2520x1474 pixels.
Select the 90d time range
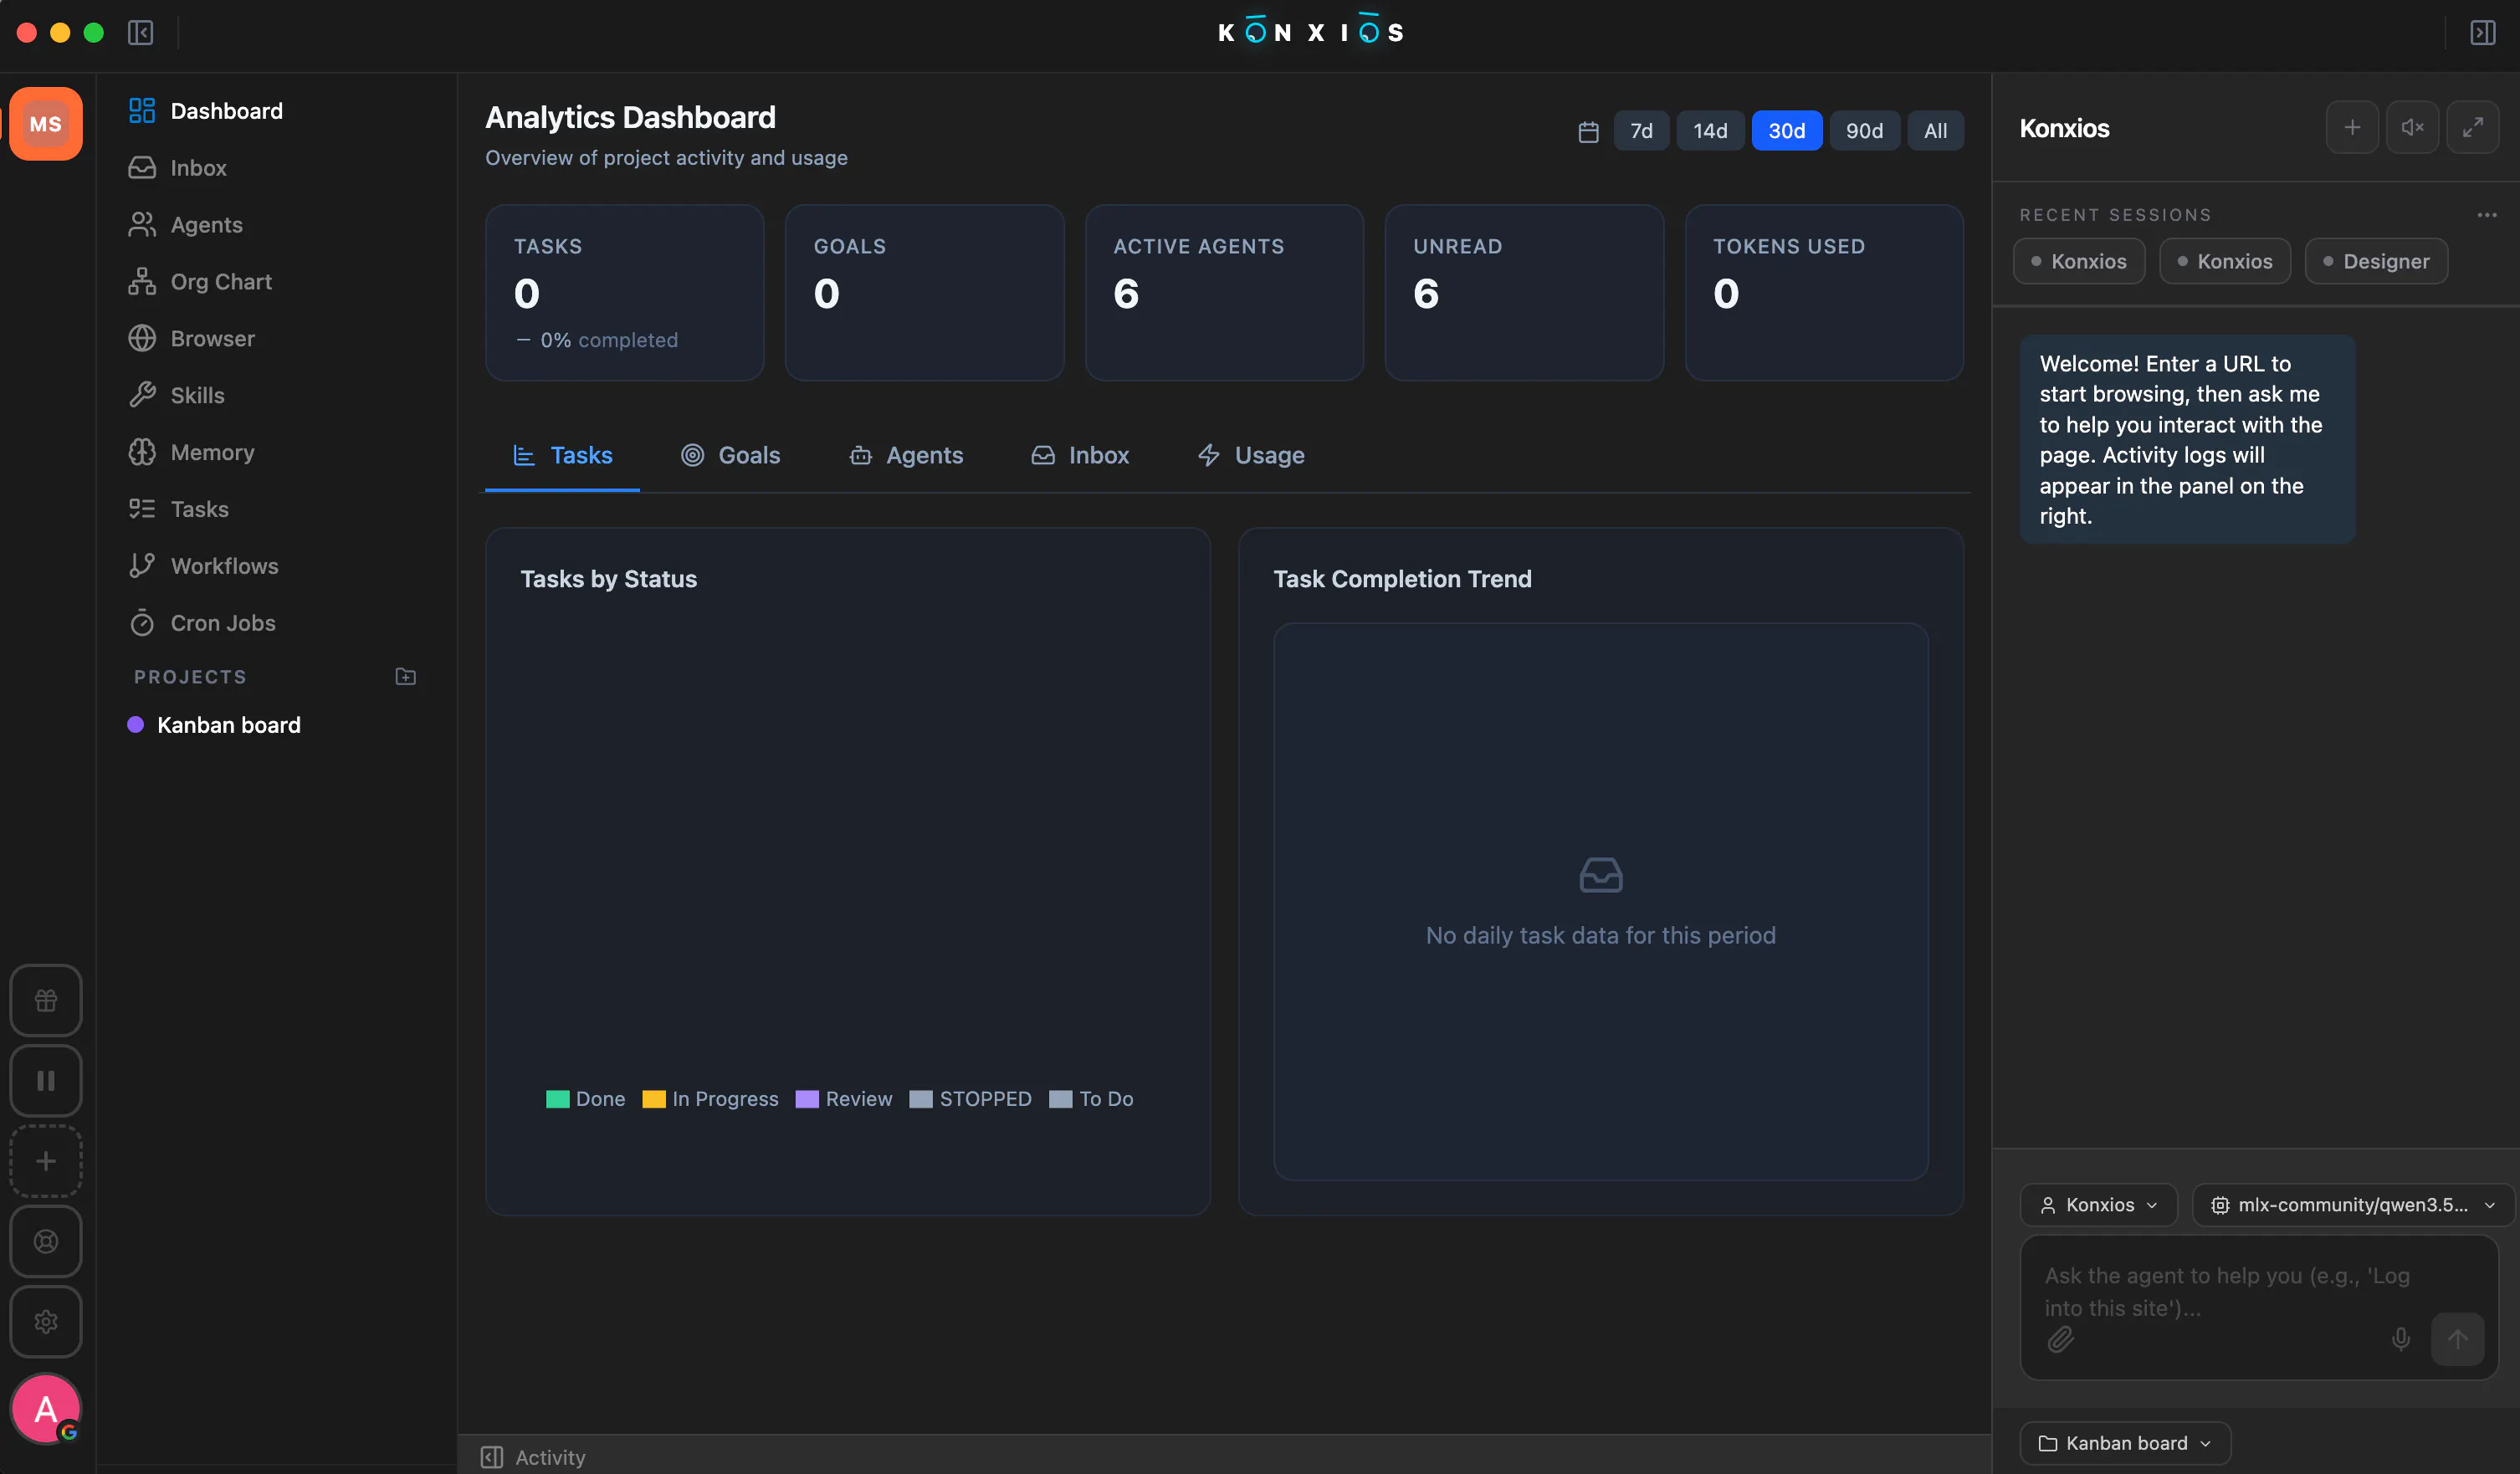tap(1864, 131)
